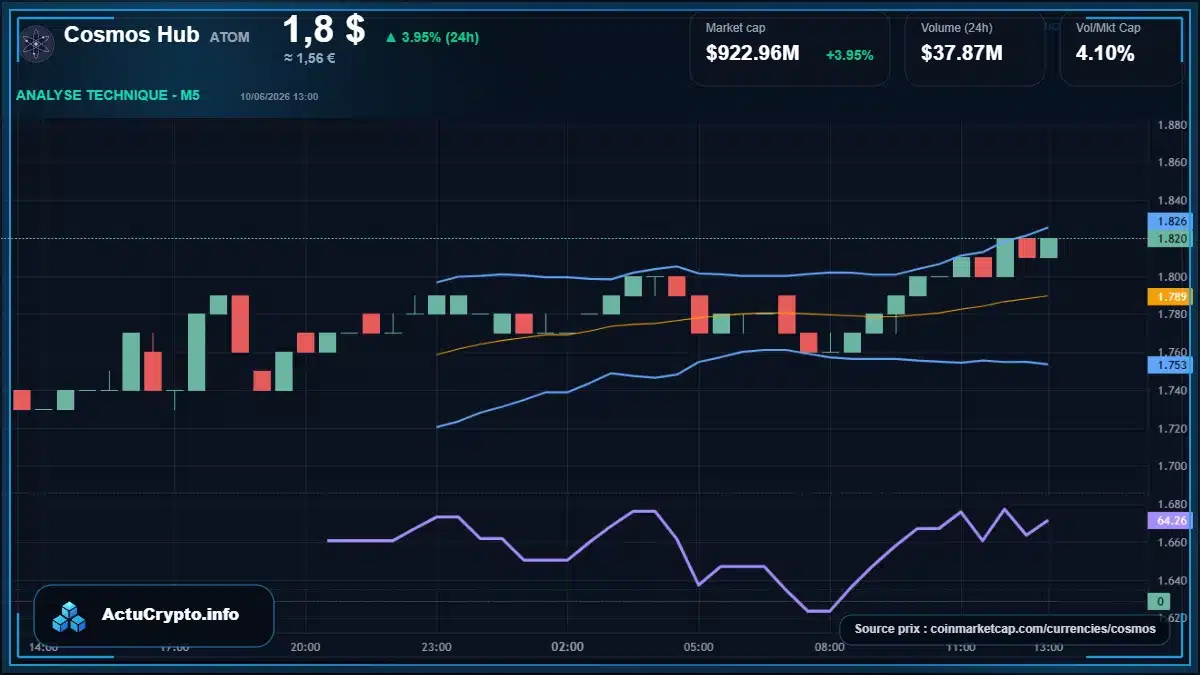Image resolution: width=1200 pixels, height=675 pixels.
Task: Click the '1.680' price axis label
Action: point(1171,504)
